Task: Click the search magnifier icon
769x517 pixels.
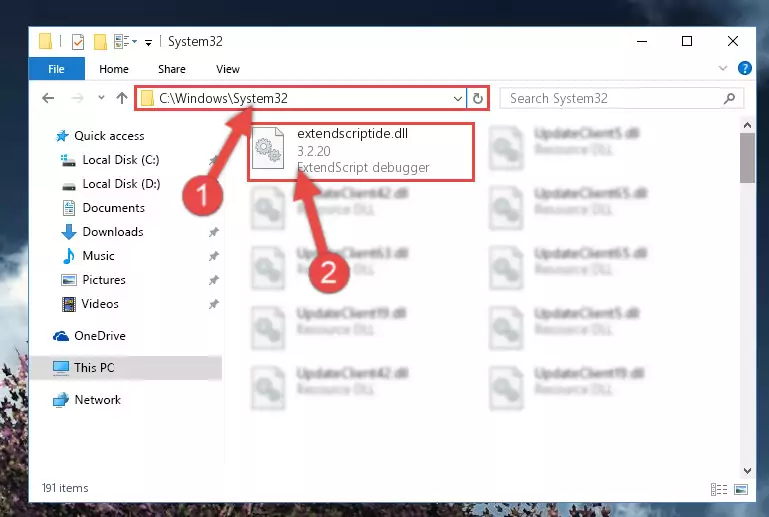Action: pos(729,99)
